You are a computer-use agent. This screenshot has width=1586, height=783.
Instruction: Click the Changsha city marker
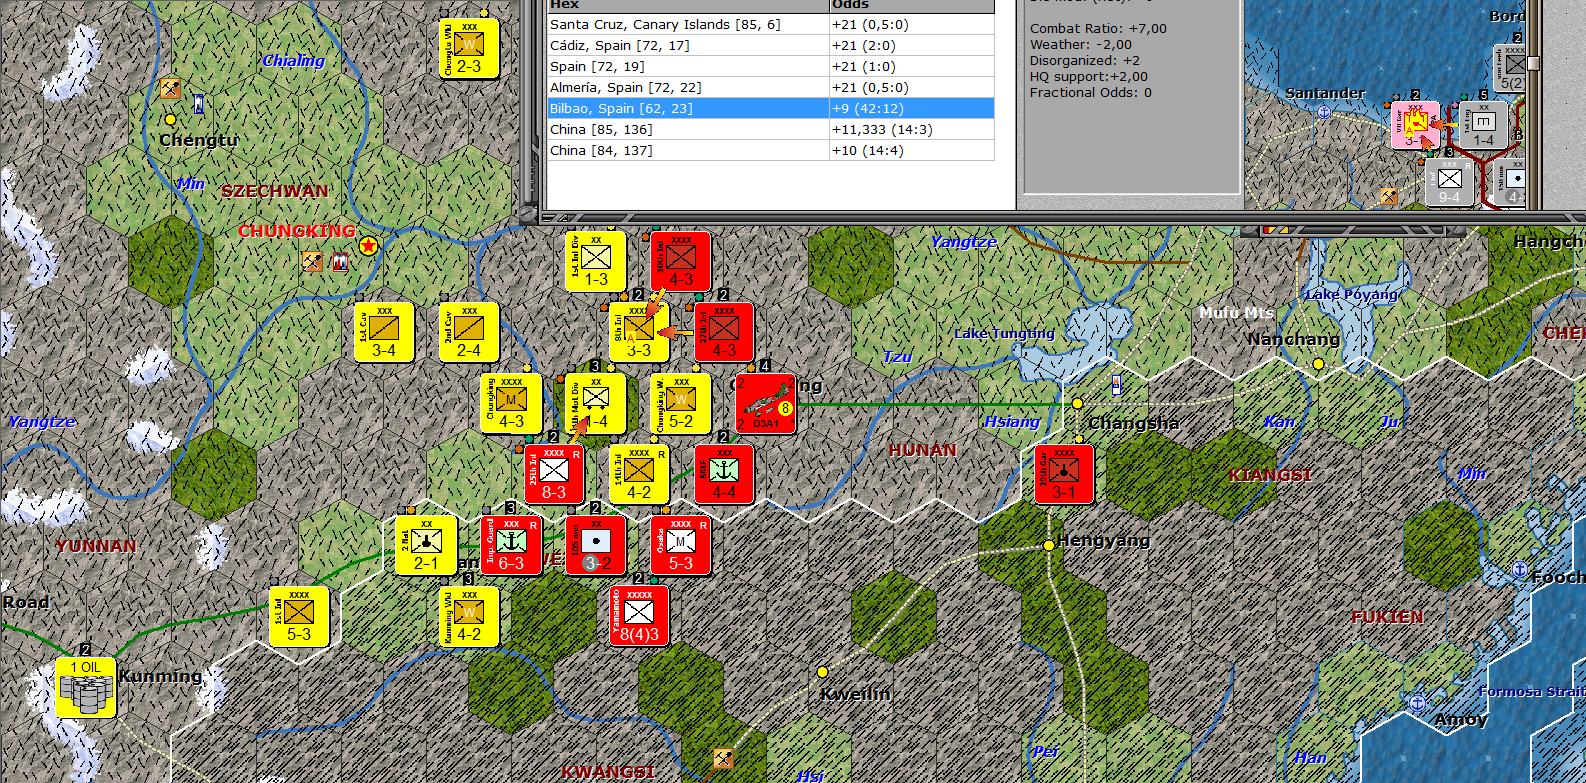coord(1077,403)
